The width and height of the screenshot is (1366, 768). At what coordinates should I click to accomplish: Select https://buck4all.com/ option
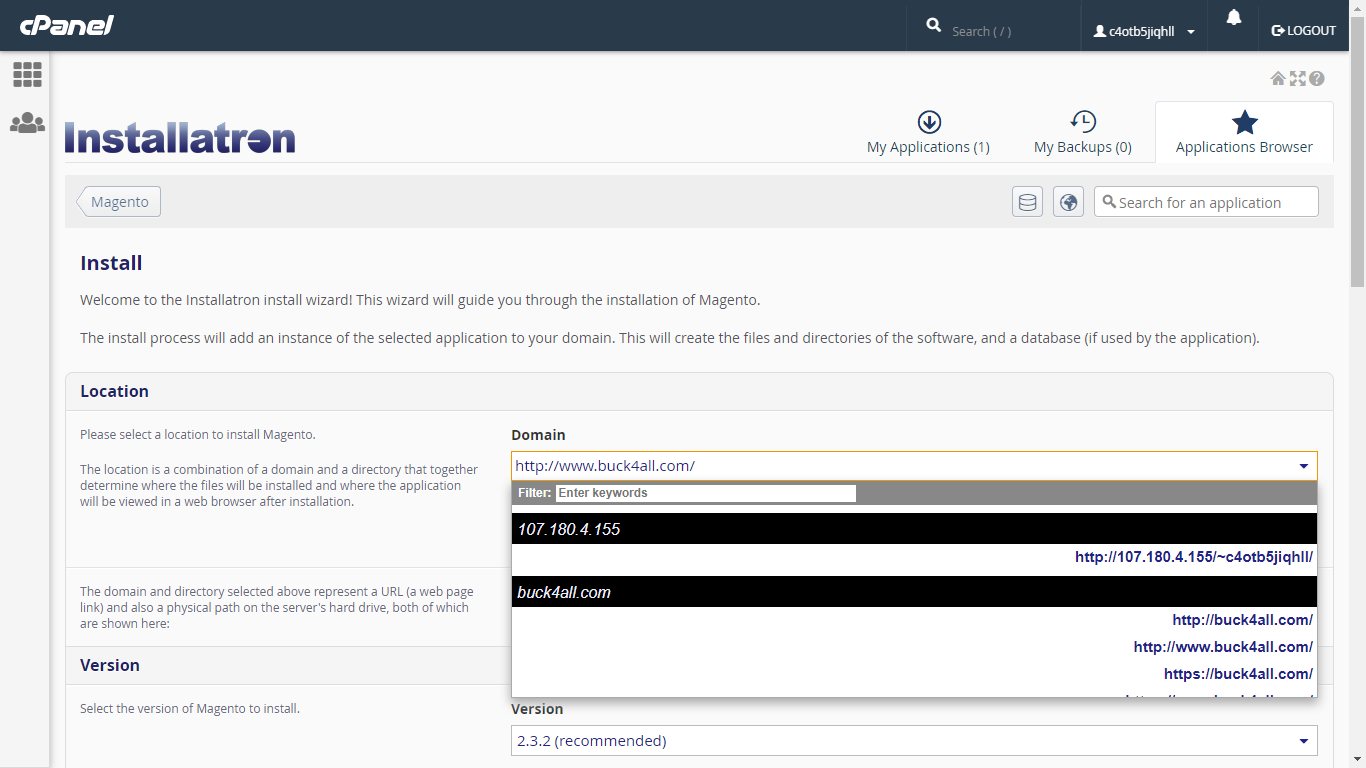point(1238,674)
